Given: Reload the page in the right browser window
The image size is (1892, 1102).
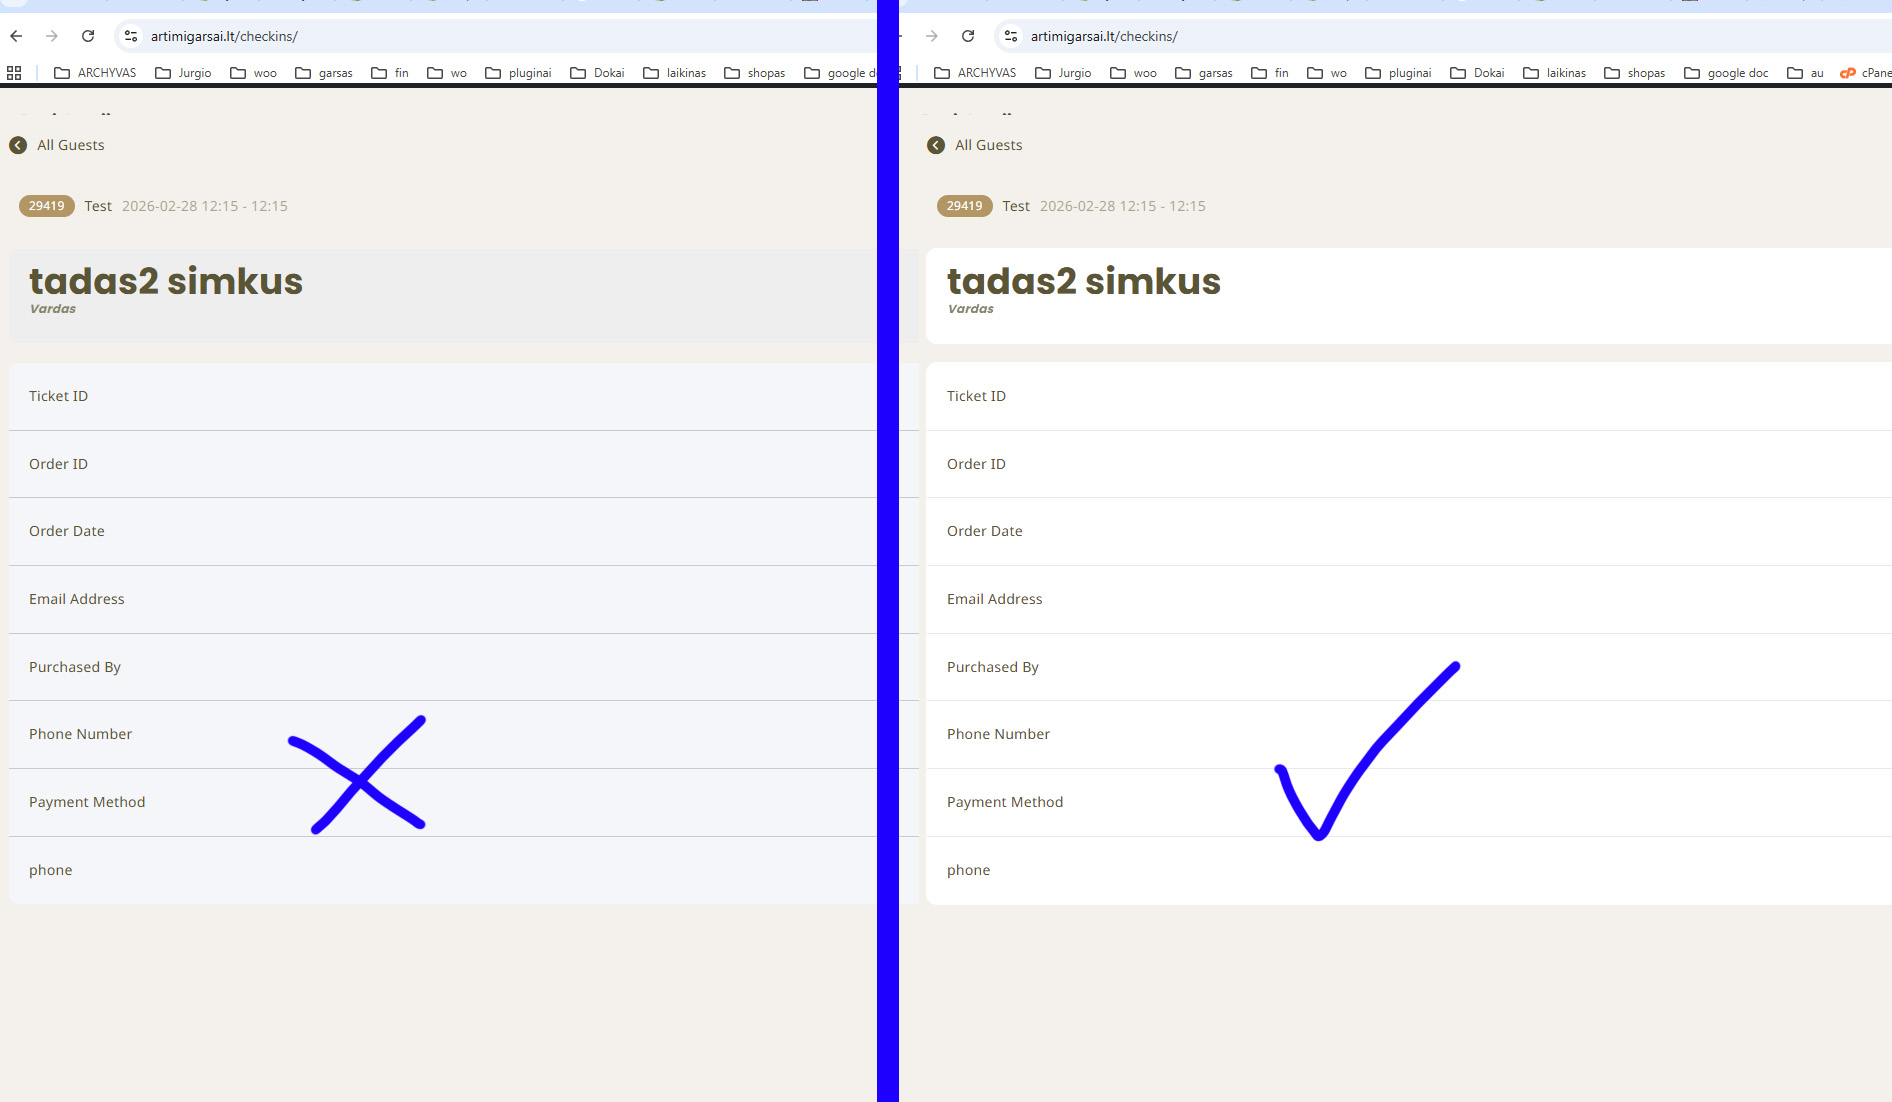Looking at the screenshot, I should 968,36.
